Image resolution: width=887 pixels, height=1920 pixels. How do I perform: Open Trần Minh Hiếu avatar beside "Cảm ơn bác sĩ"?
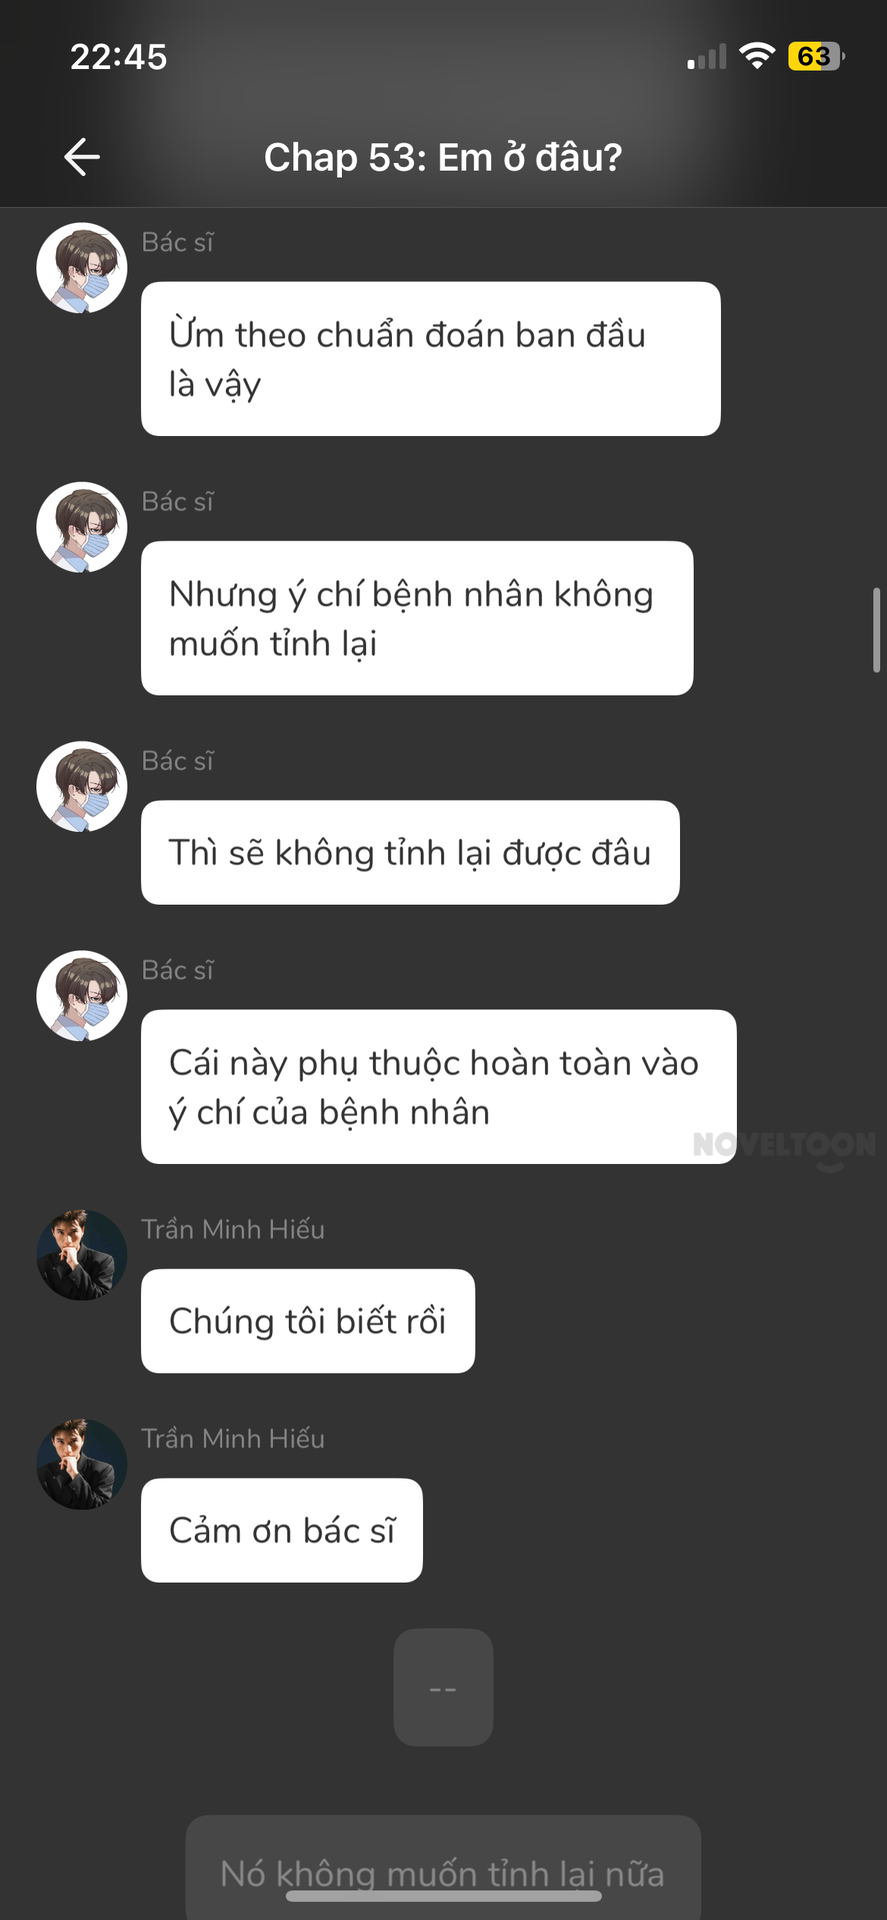pos(82,1464)
